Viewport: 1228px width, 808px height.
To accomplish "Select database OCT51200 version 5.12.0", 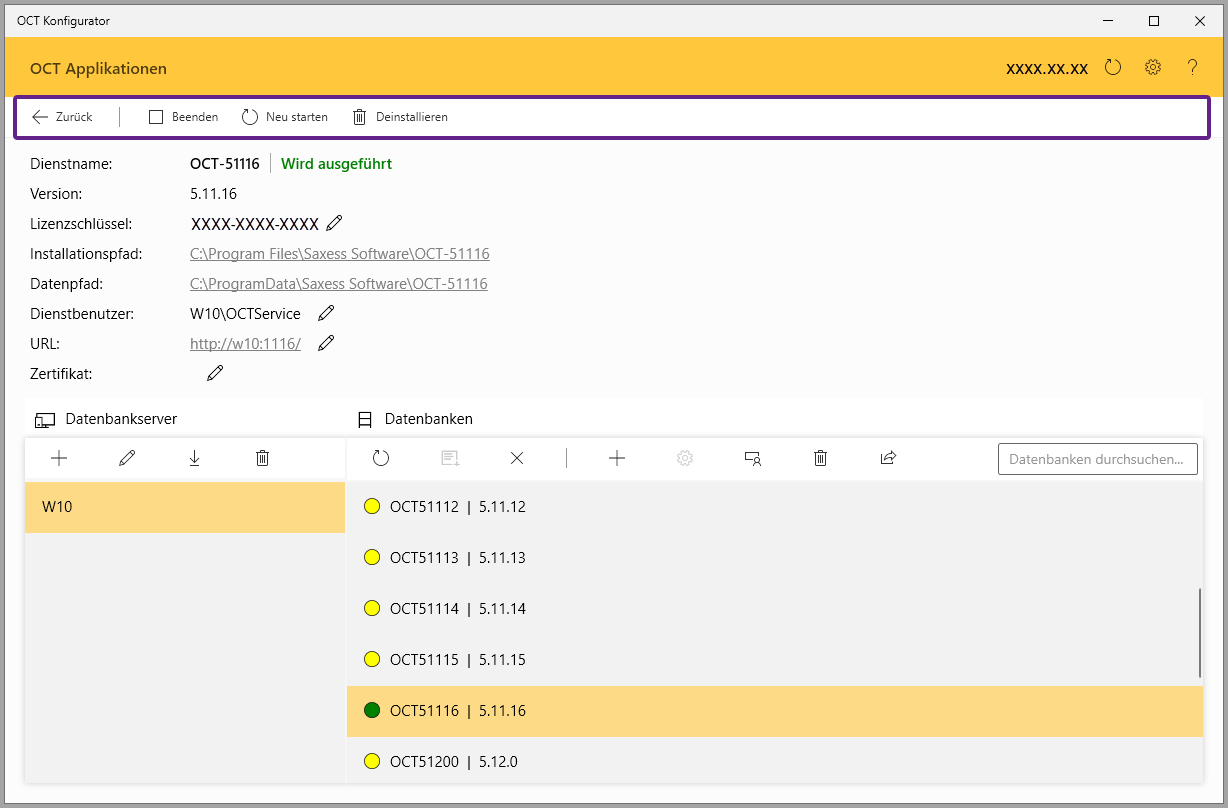I will [453, 762].
